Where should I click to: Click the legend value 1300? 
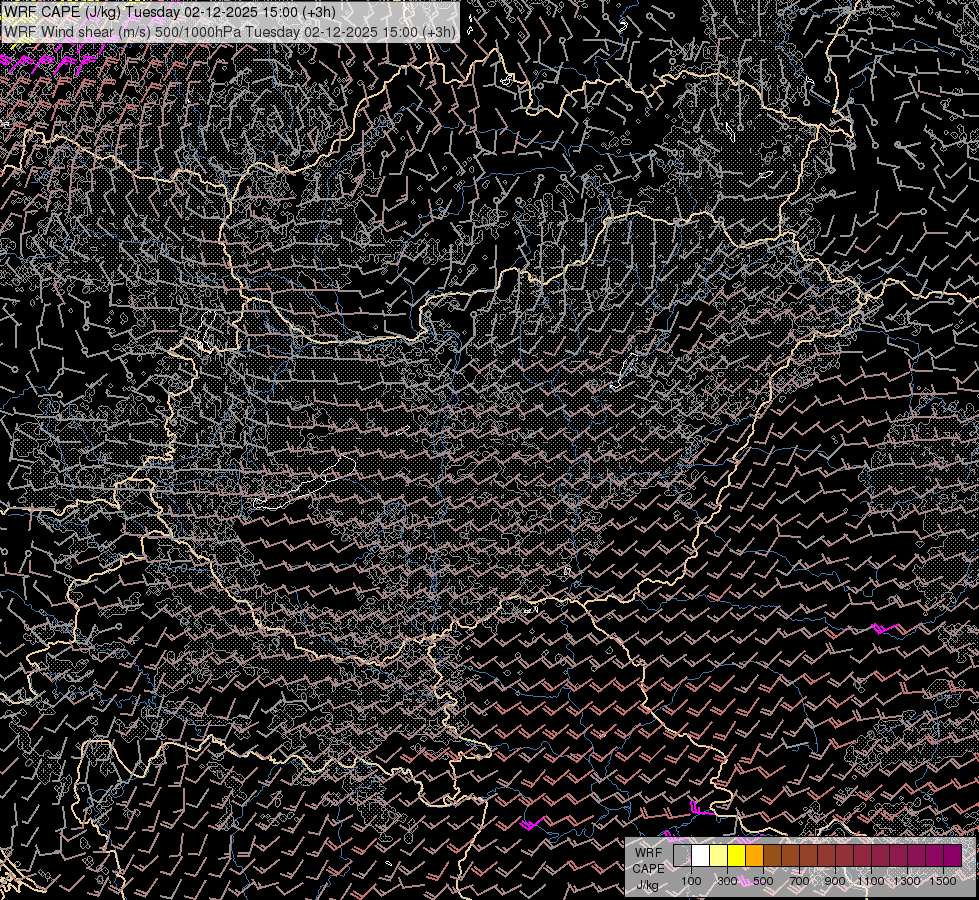coord(907,881)
